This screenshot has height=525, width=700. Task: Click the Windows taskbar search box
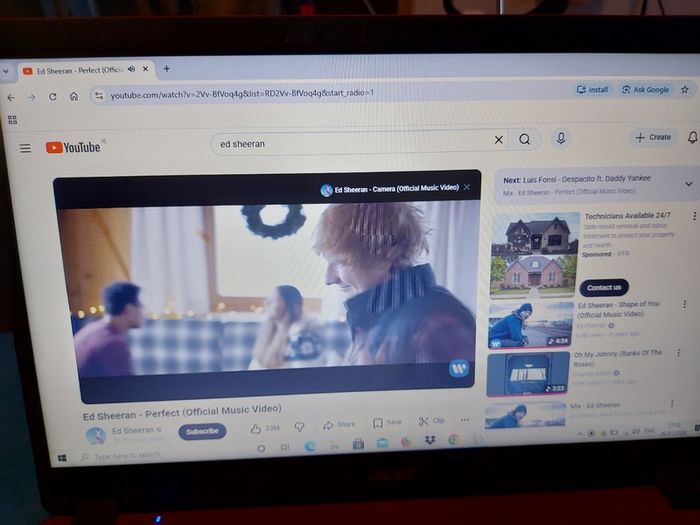tap(128, 456)
